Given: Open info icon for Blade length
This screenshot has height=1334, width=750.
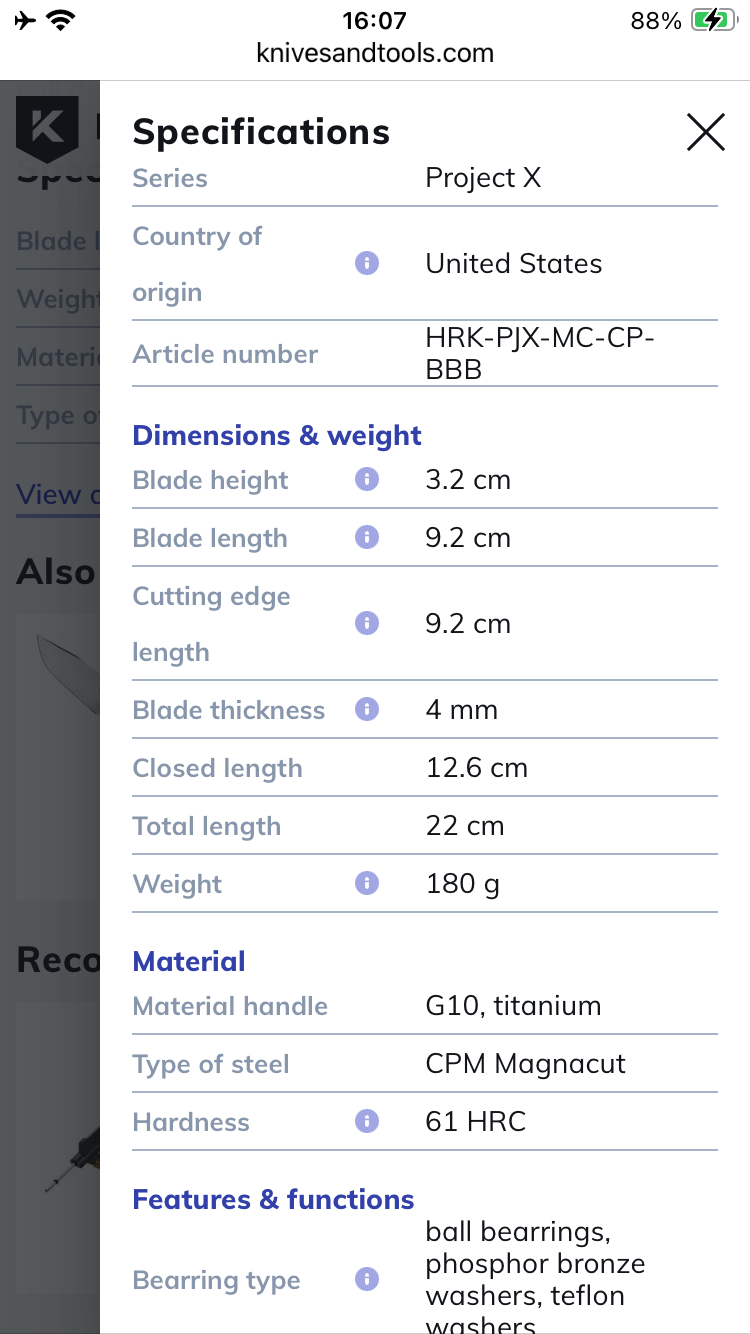Looking at the screenshot, I should pos(367,538).
